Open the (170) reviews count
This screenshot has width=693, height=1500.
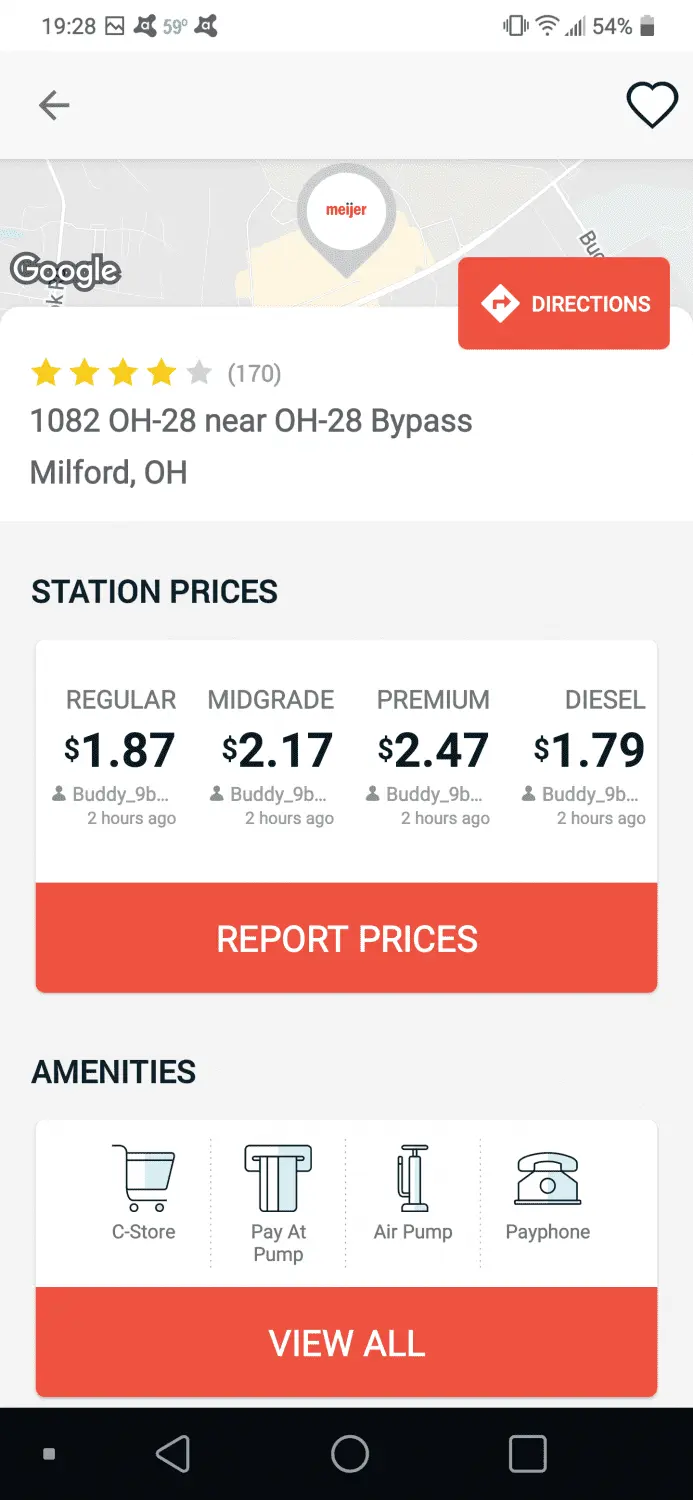(x=254, y=374)
